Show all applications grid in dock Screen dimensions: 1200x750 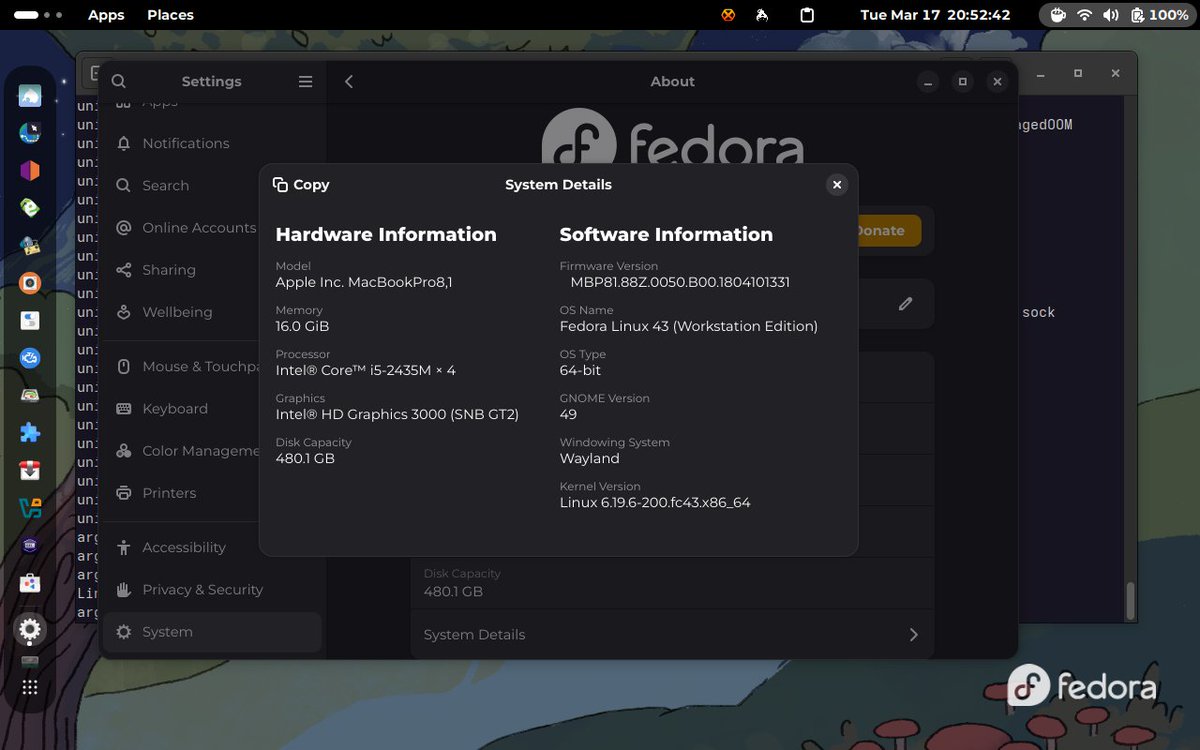30,688
